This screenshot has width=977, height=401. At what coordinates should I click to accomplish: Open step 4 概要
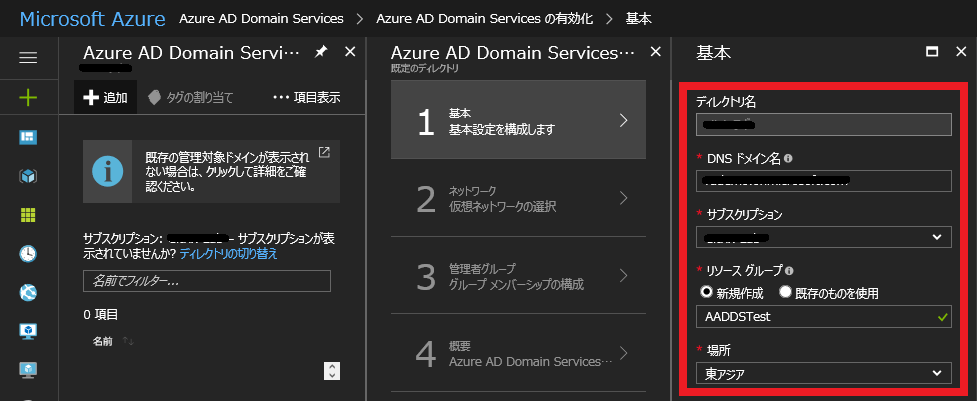click(x=511, y=352)
